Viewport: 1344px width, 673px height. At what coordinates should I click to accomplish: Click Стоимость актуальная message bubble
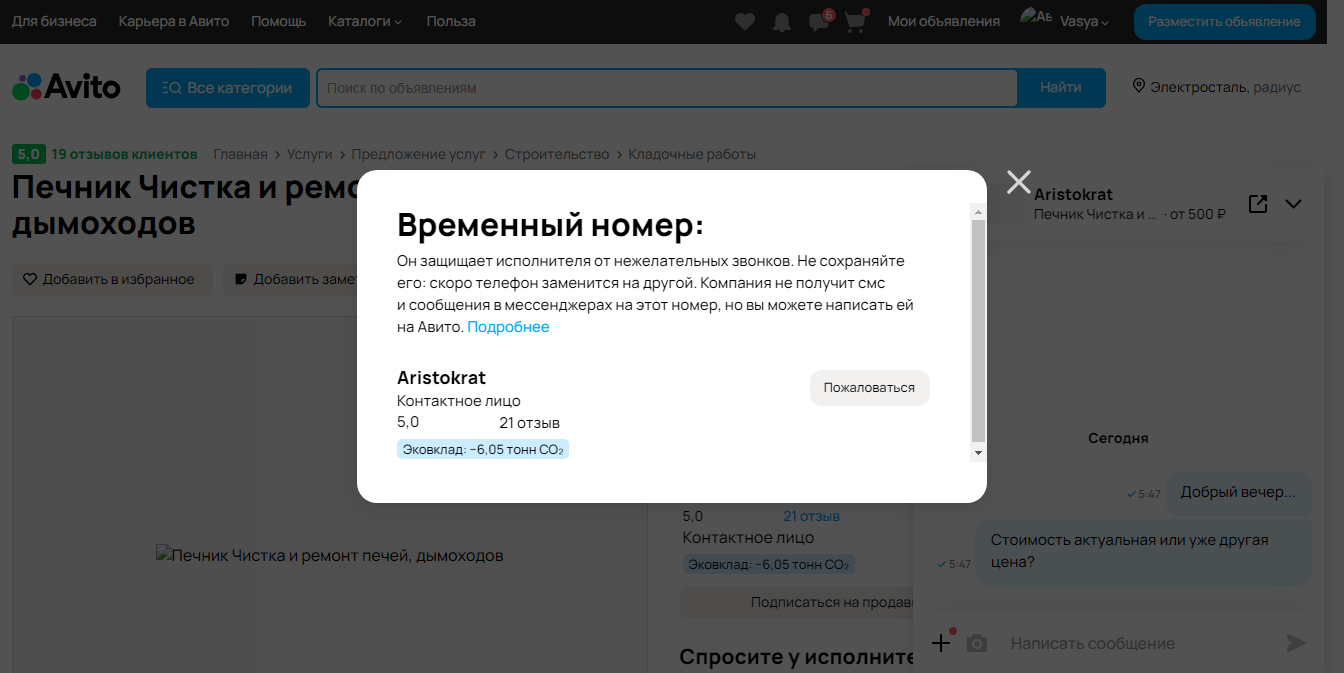click(x=1143, y=551)
